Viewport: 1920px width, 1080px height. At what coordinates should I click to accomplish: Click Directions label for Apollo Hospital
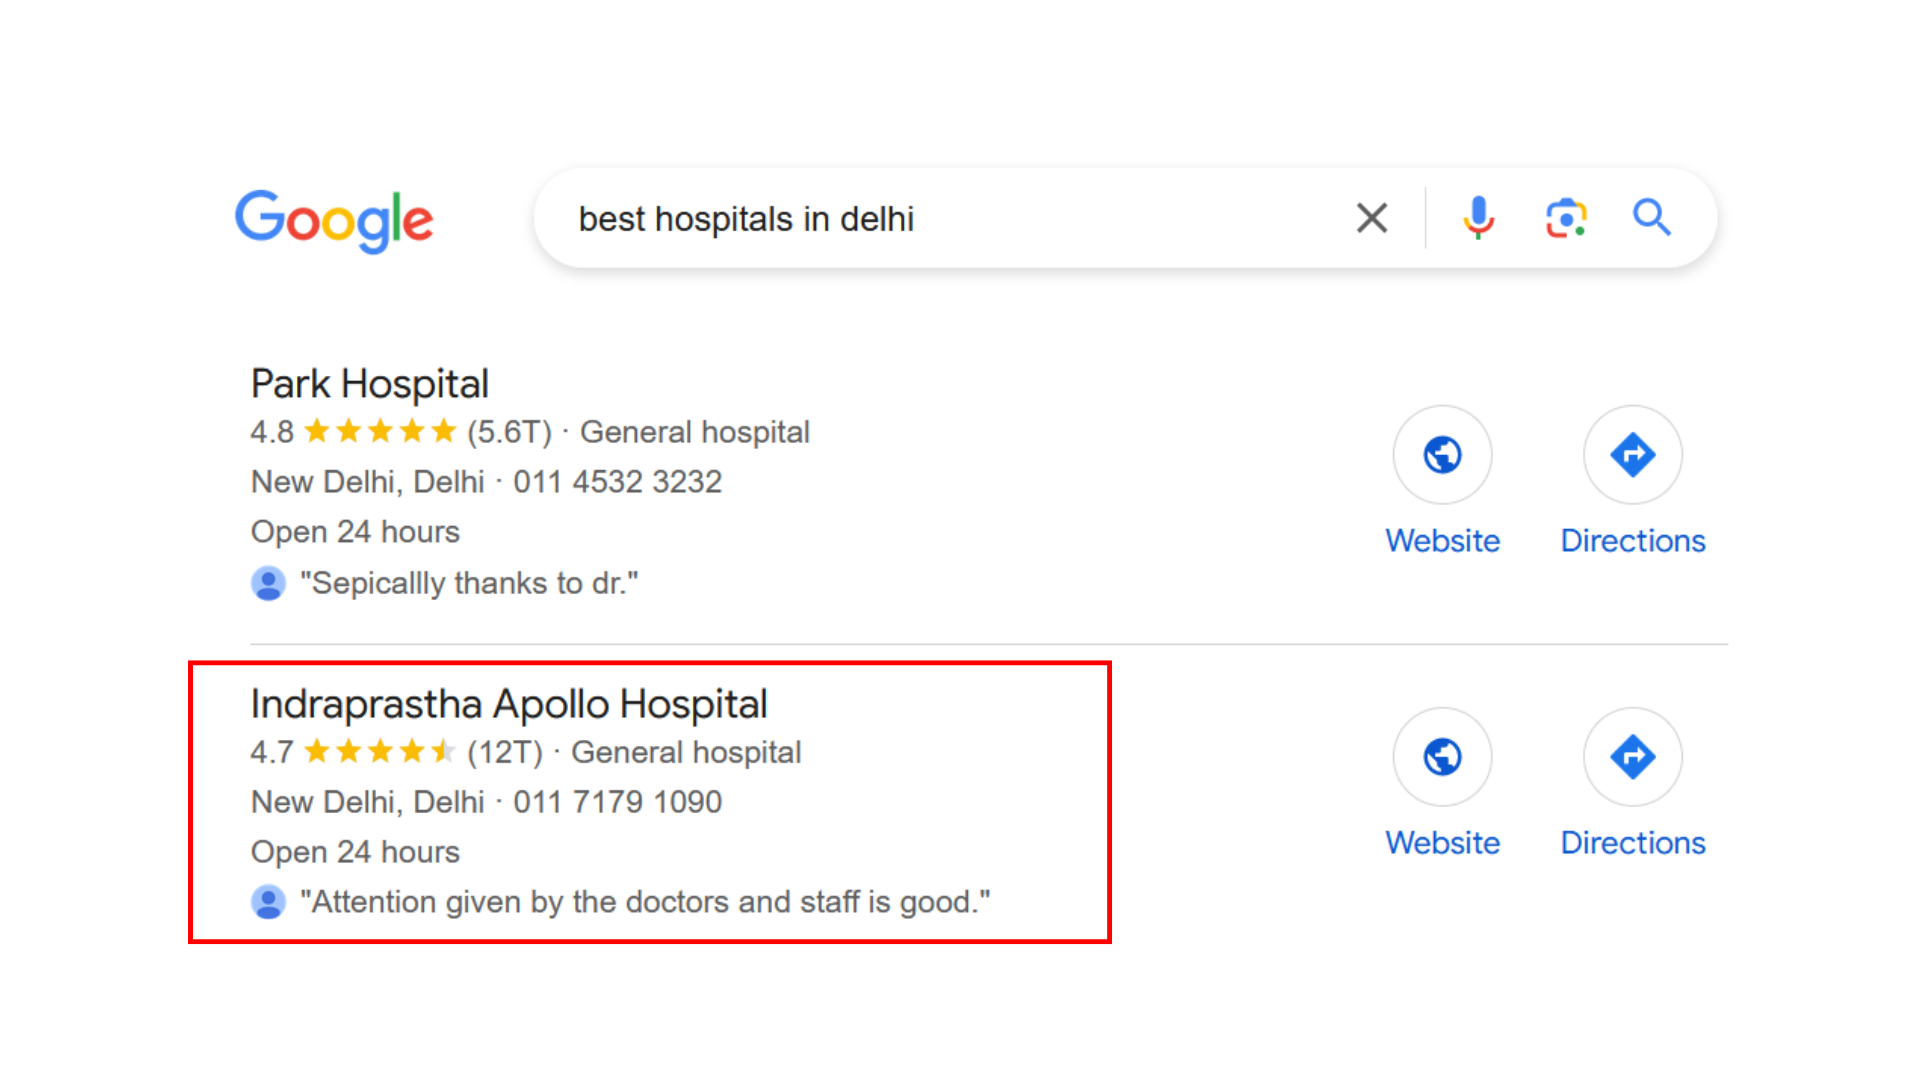(x=1633, y=843)
